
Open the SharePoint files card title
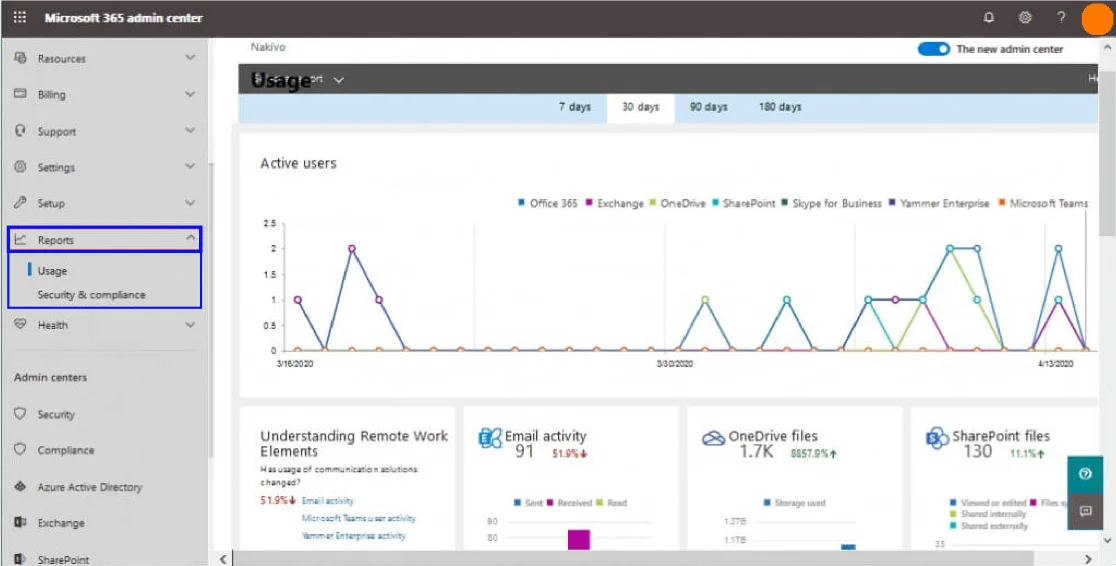point(1001,436)
